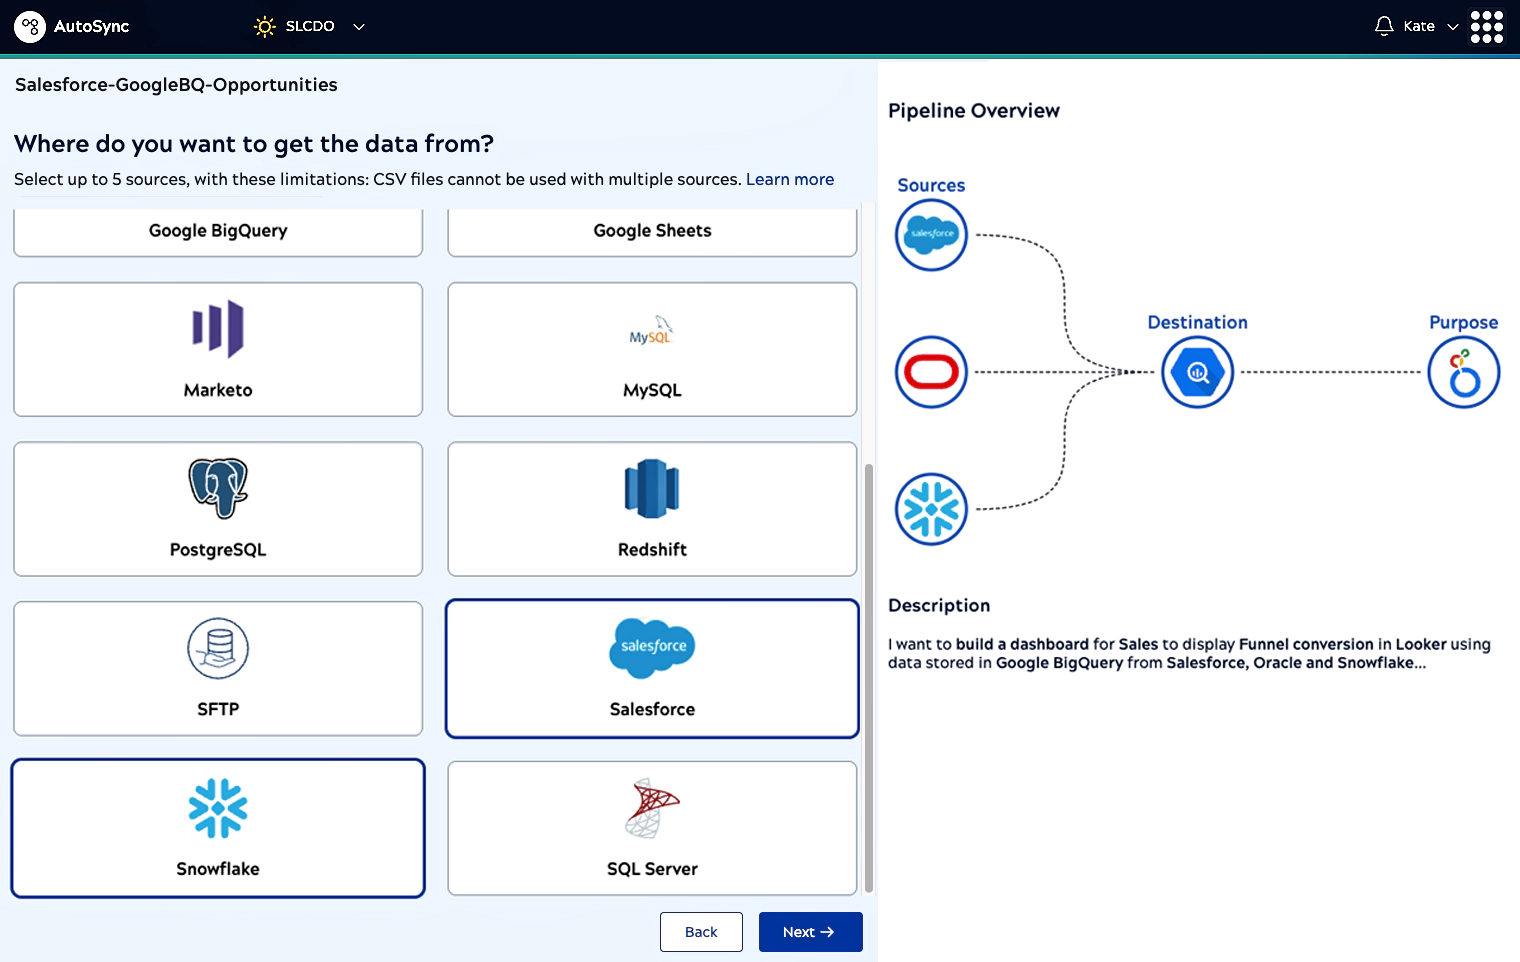The width and height of the screenshot is (1520, 962).
Task: Select the SFTP card label
Action: click(218, 709)
